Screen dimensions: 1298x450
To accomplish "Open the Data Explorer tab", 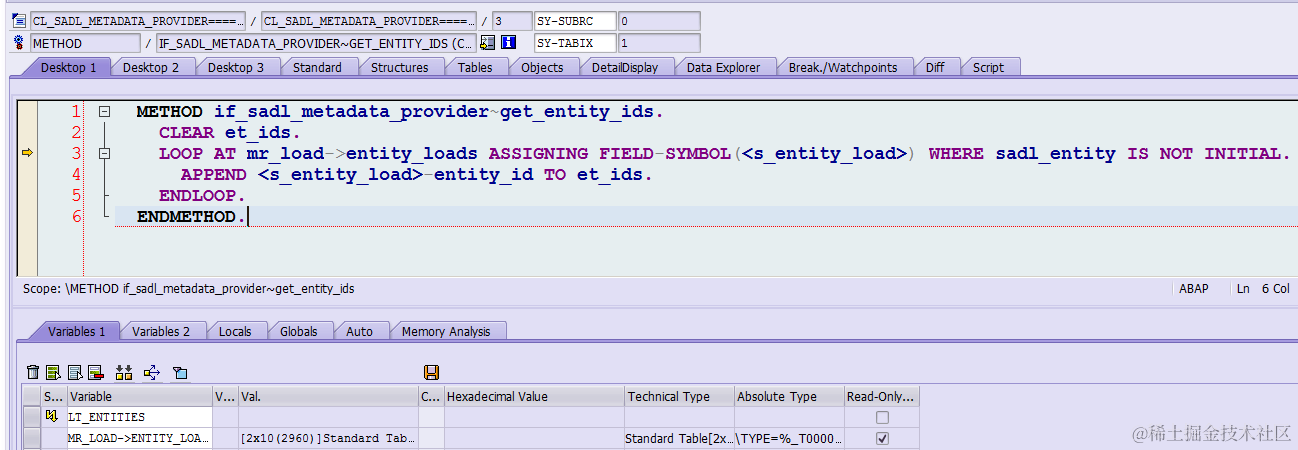I will (723, 67).
